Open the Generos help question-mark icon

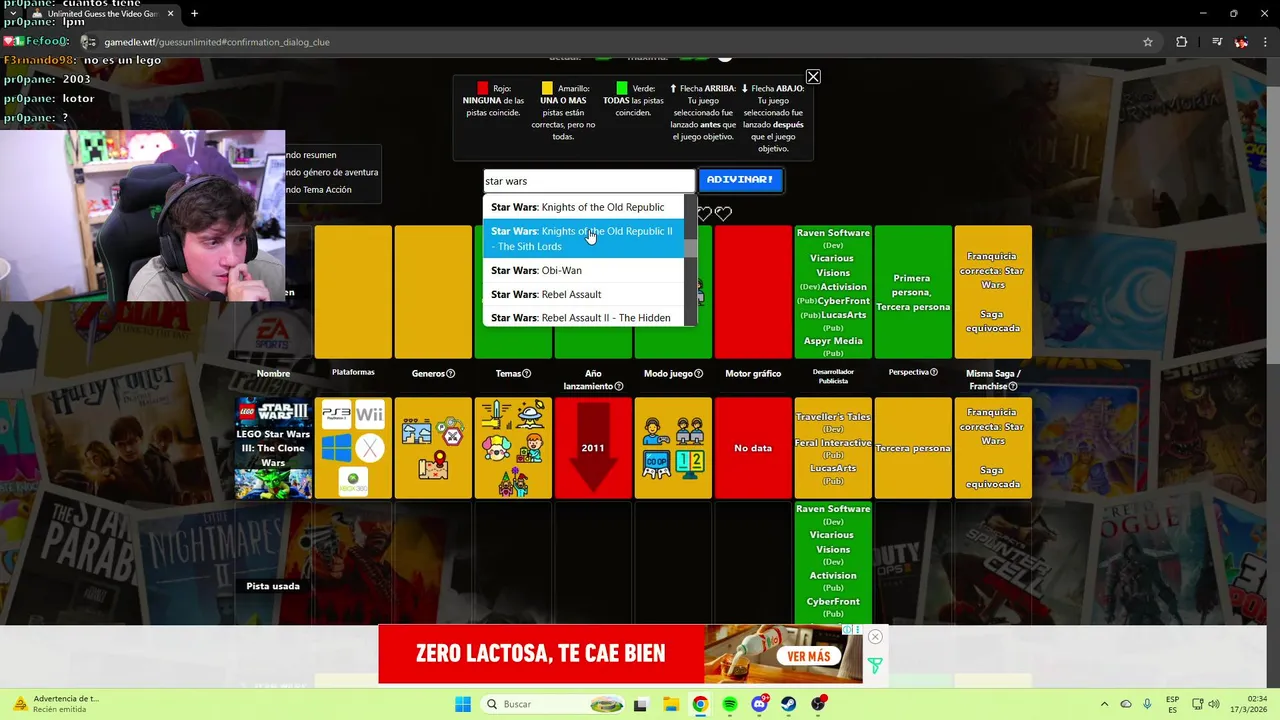[x=450, y=374]
